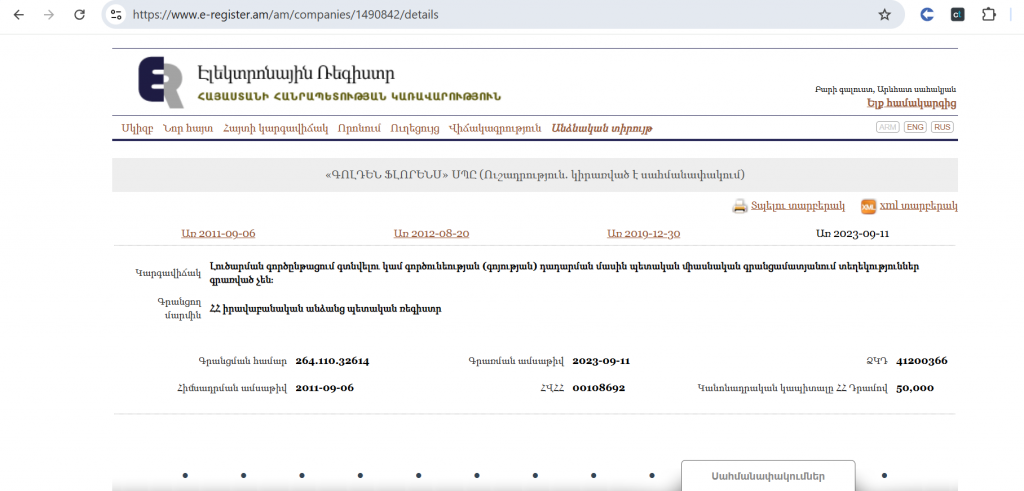
Task: Bookmark this page with the star icon
Action: pos(884,15)
